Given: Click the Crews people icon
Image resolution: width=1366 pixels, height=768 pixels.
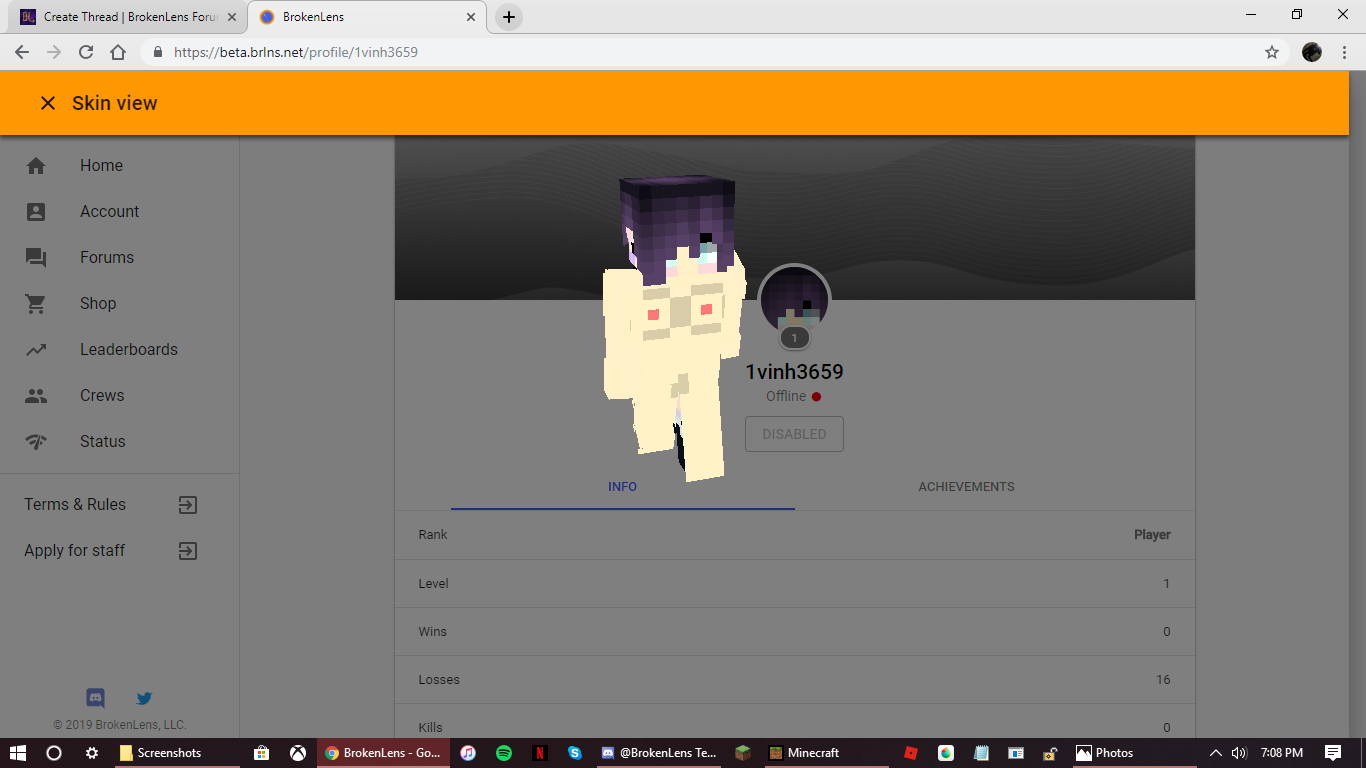Looking at the screenshot, I should click(36, 396).
